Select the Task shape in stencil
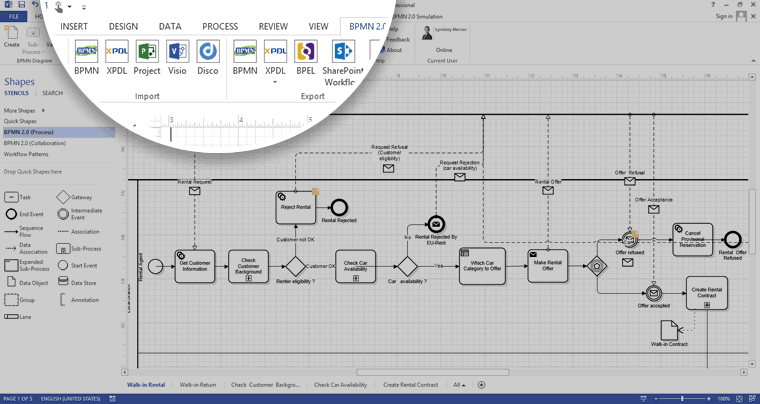760x404 pixels. point(11,197)
